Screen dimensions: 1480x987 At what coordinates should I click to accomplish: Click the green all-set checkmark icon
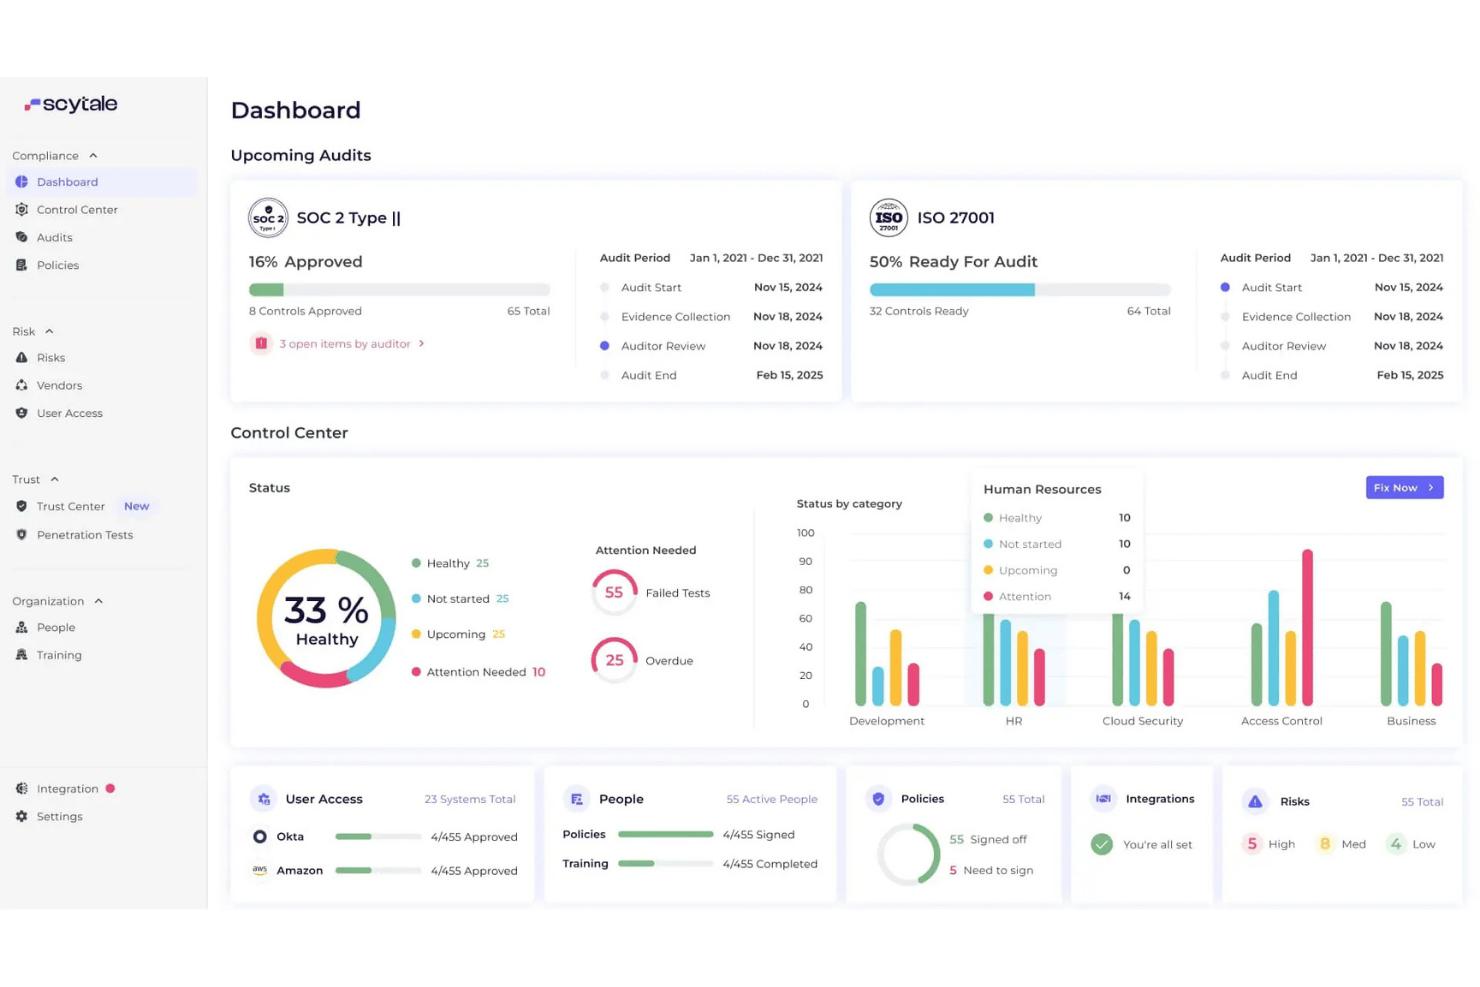tap(1102, 845)
